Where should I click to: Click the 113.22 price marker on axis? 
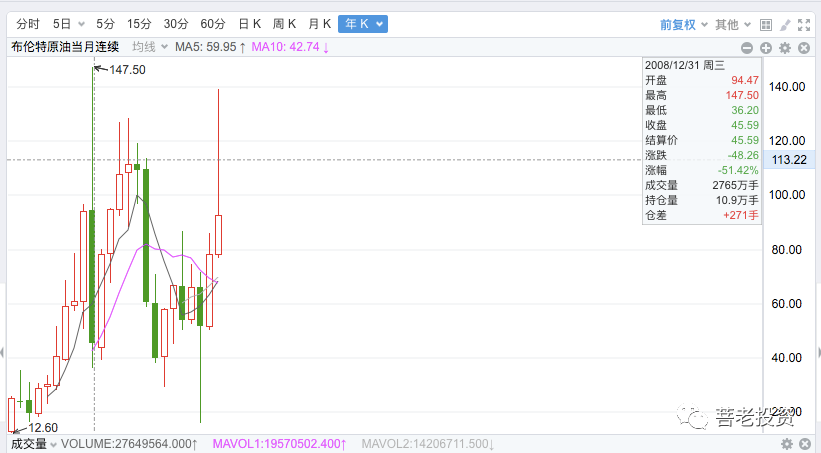pyautogui.click(x=791, y=160)
